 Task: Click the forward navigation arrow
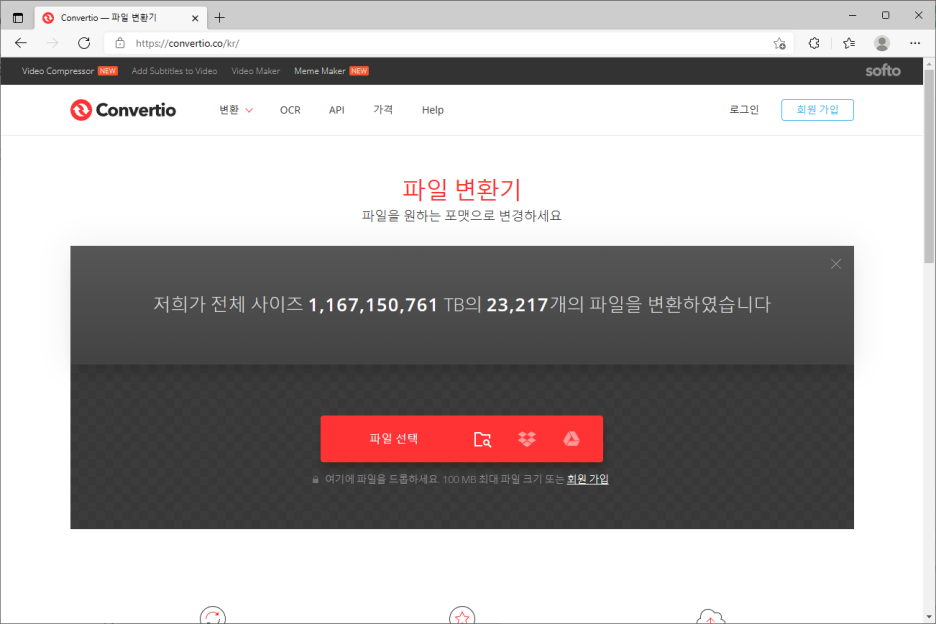53,43
